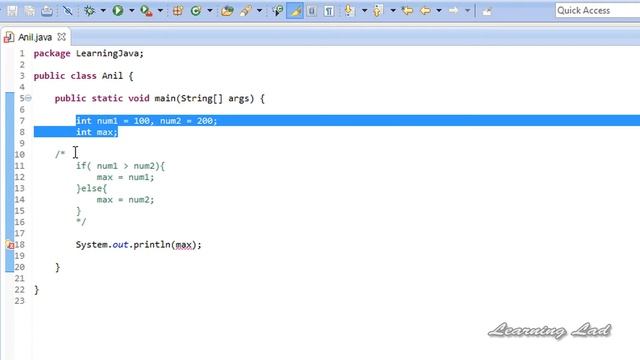Click line number 23 in the gutter
This screenshot has height=360, width=640.
point(20,301)
